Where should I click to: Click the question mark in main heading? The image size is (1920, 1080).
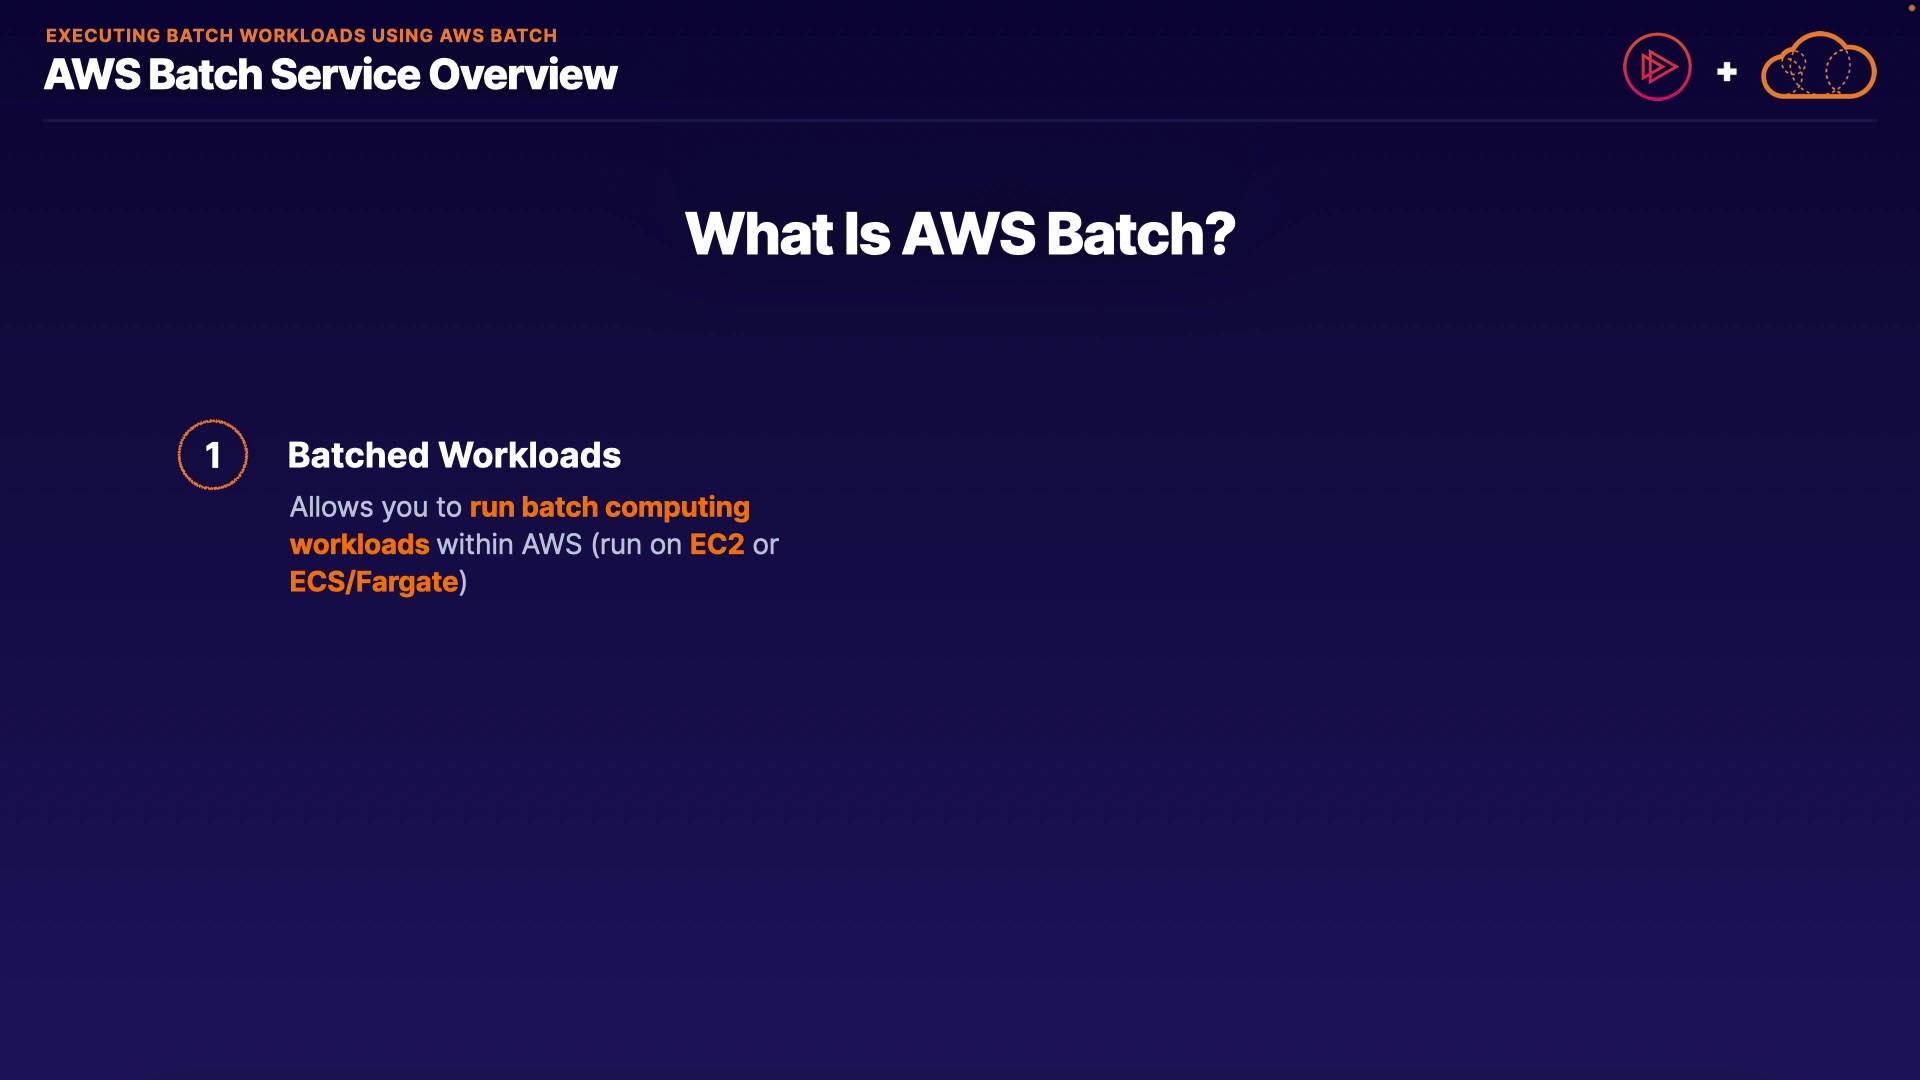point(1221,234)
